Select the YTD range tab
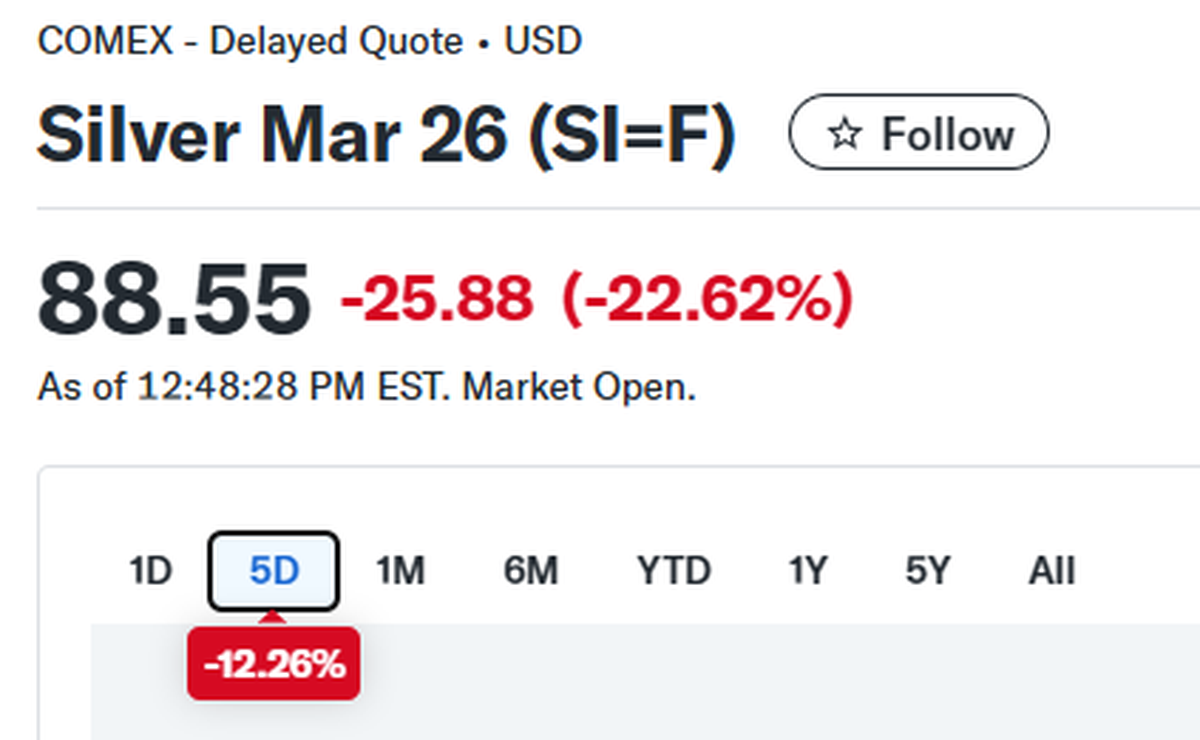The image size is (1200, 740). (x=674, y=571)
